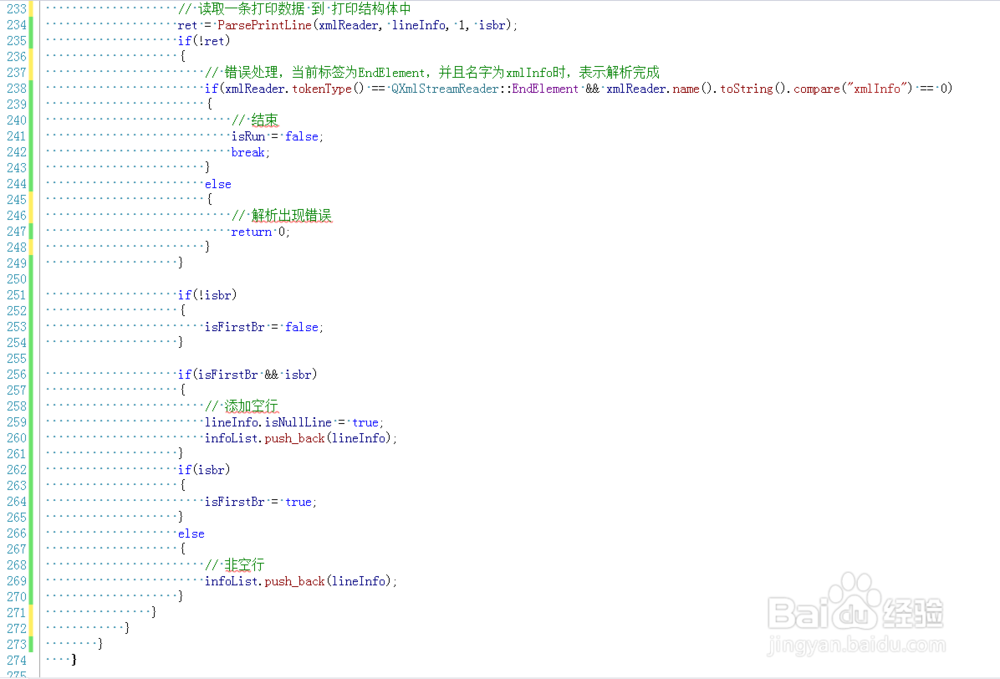Click the green change marker beside line 234

tap(33, 24)
